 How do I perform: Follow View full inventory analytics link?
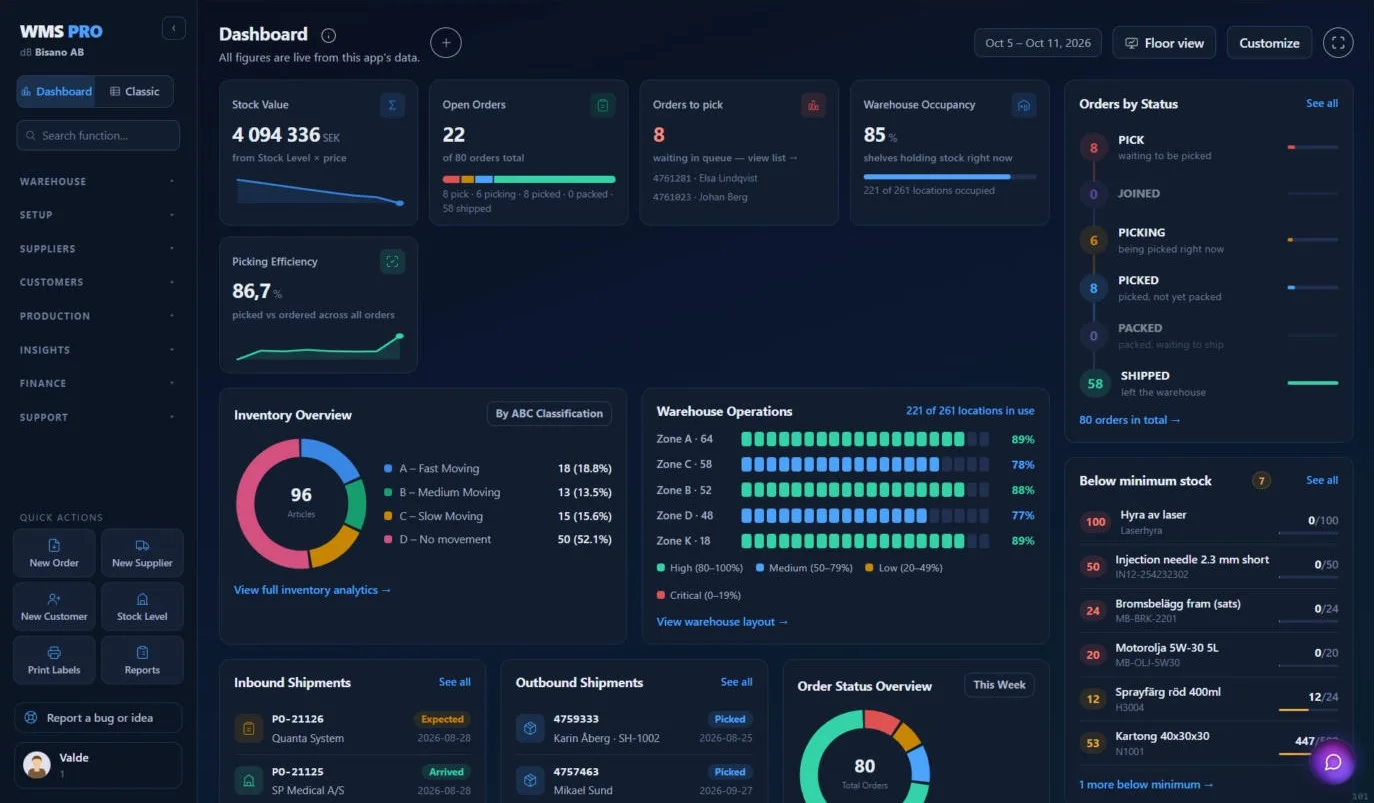point(312,590)
